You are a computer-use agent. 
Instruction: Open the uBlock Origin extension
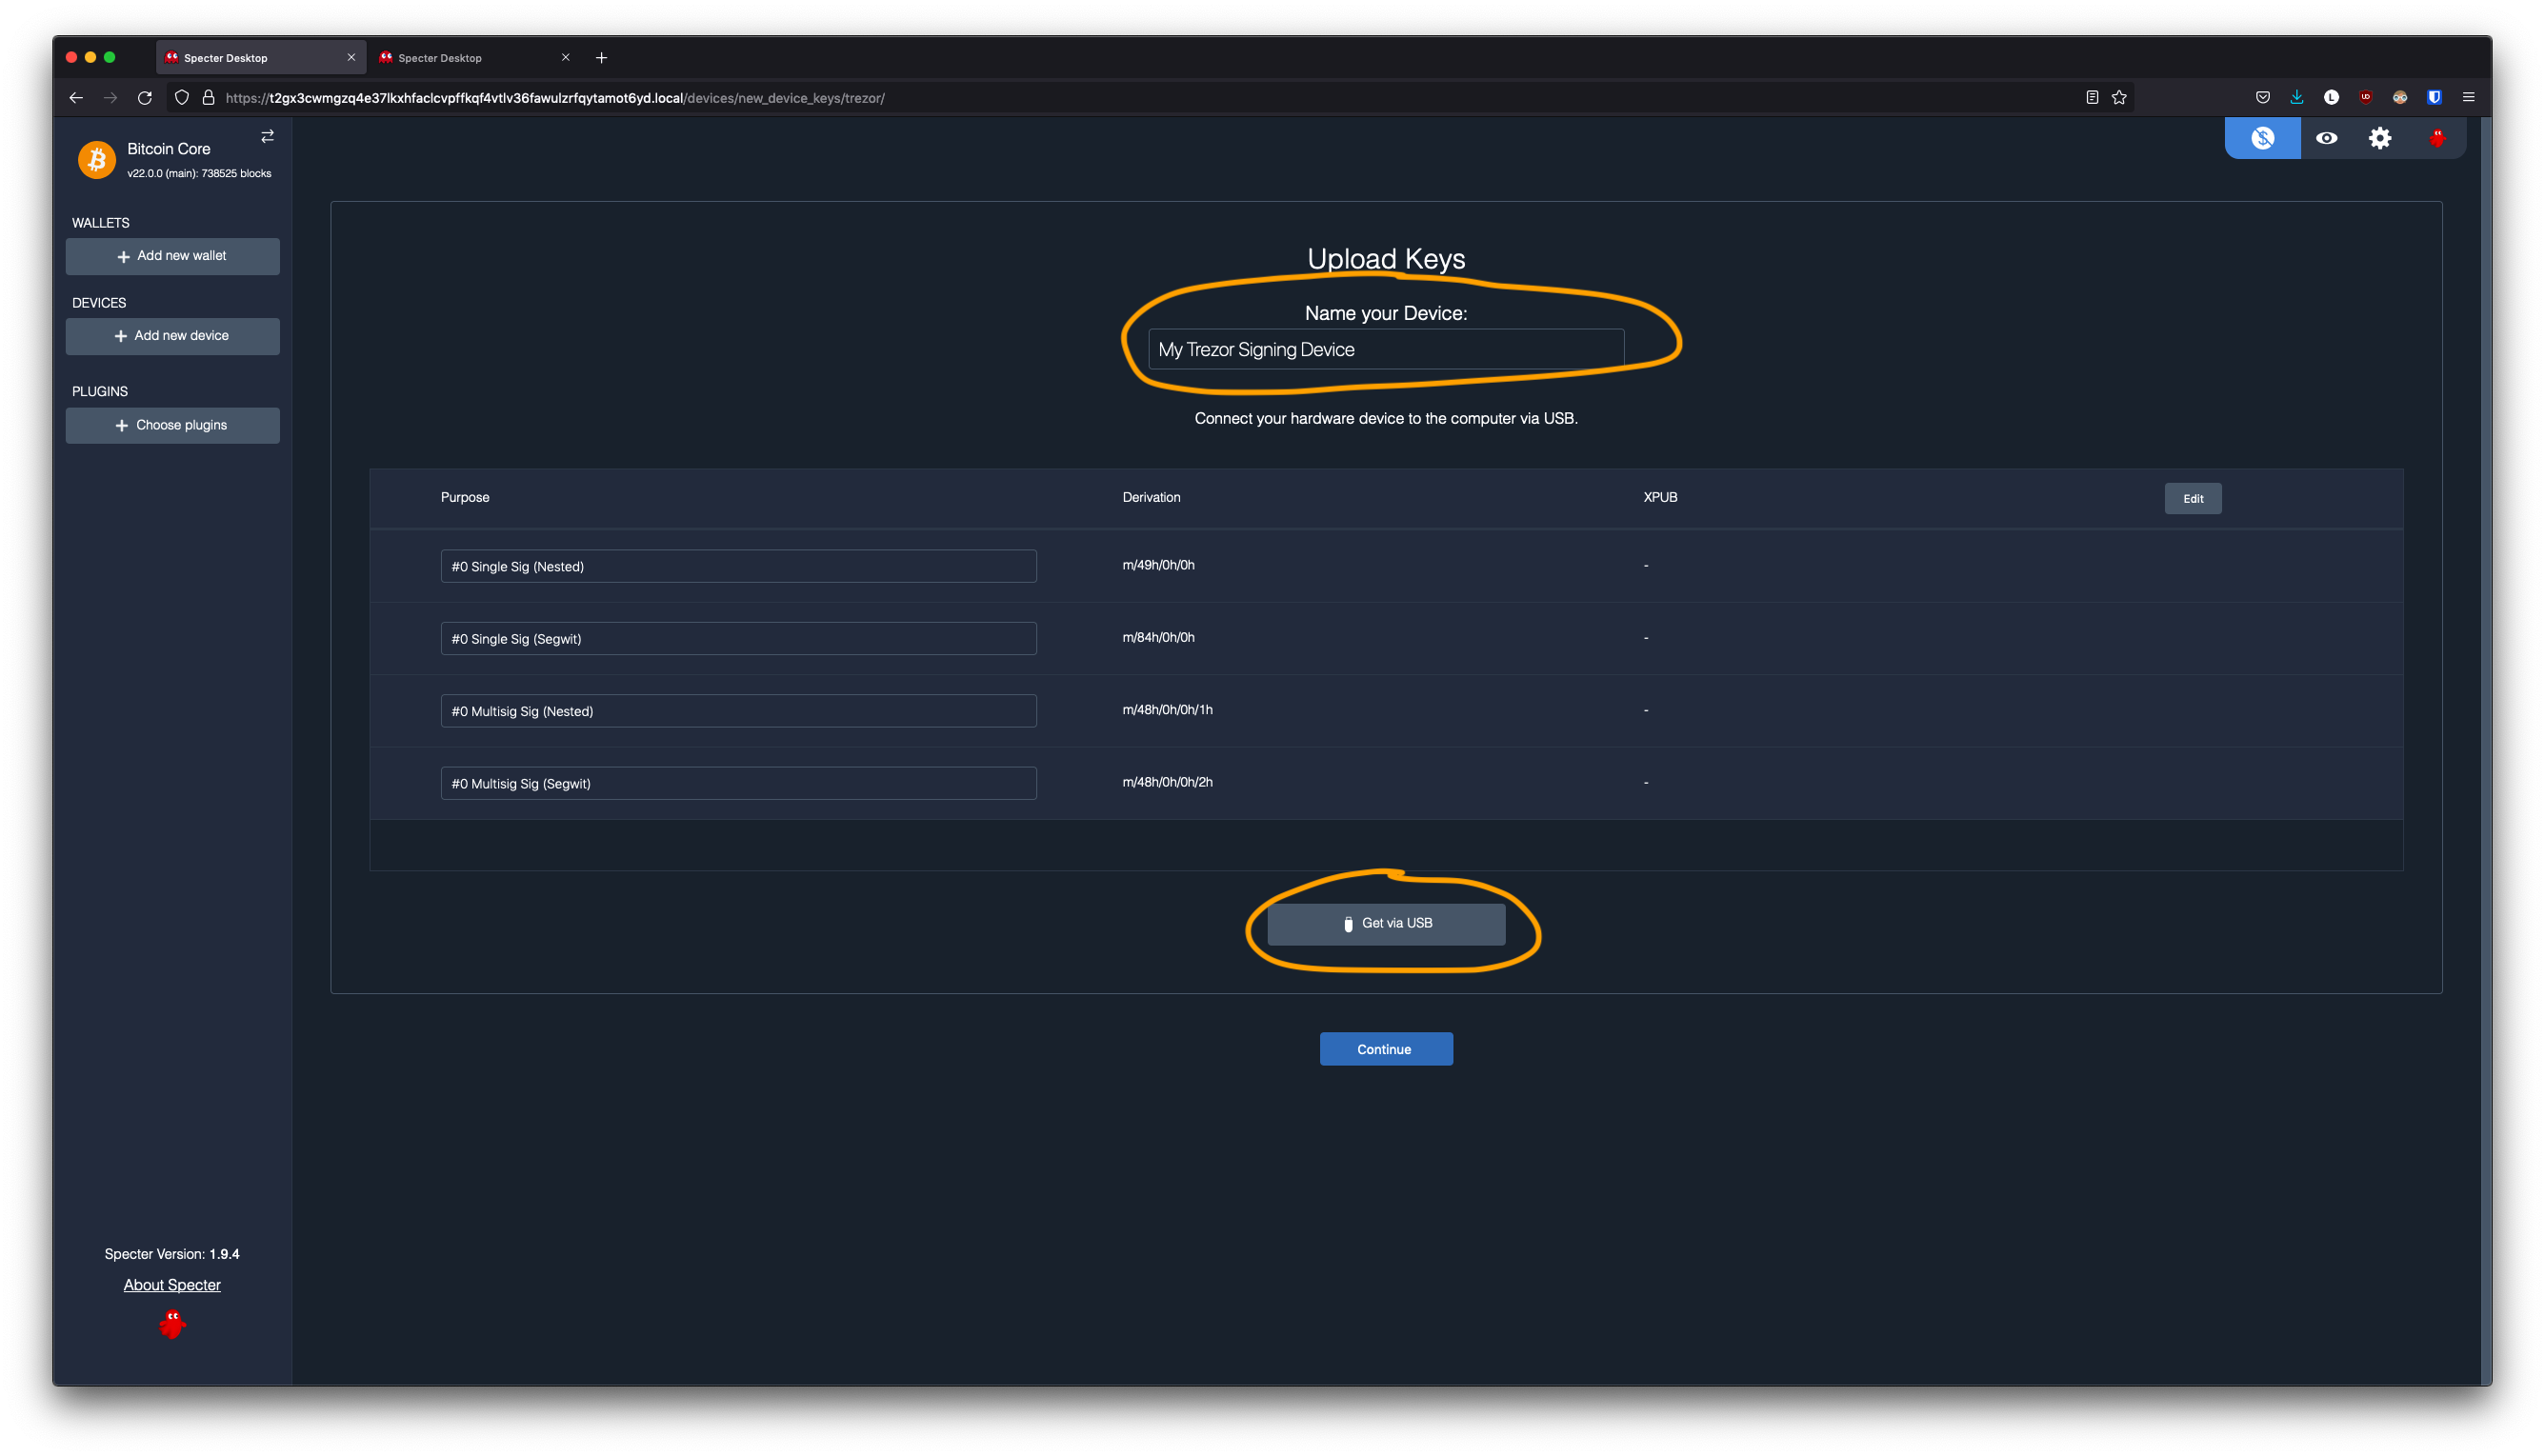2365,97
